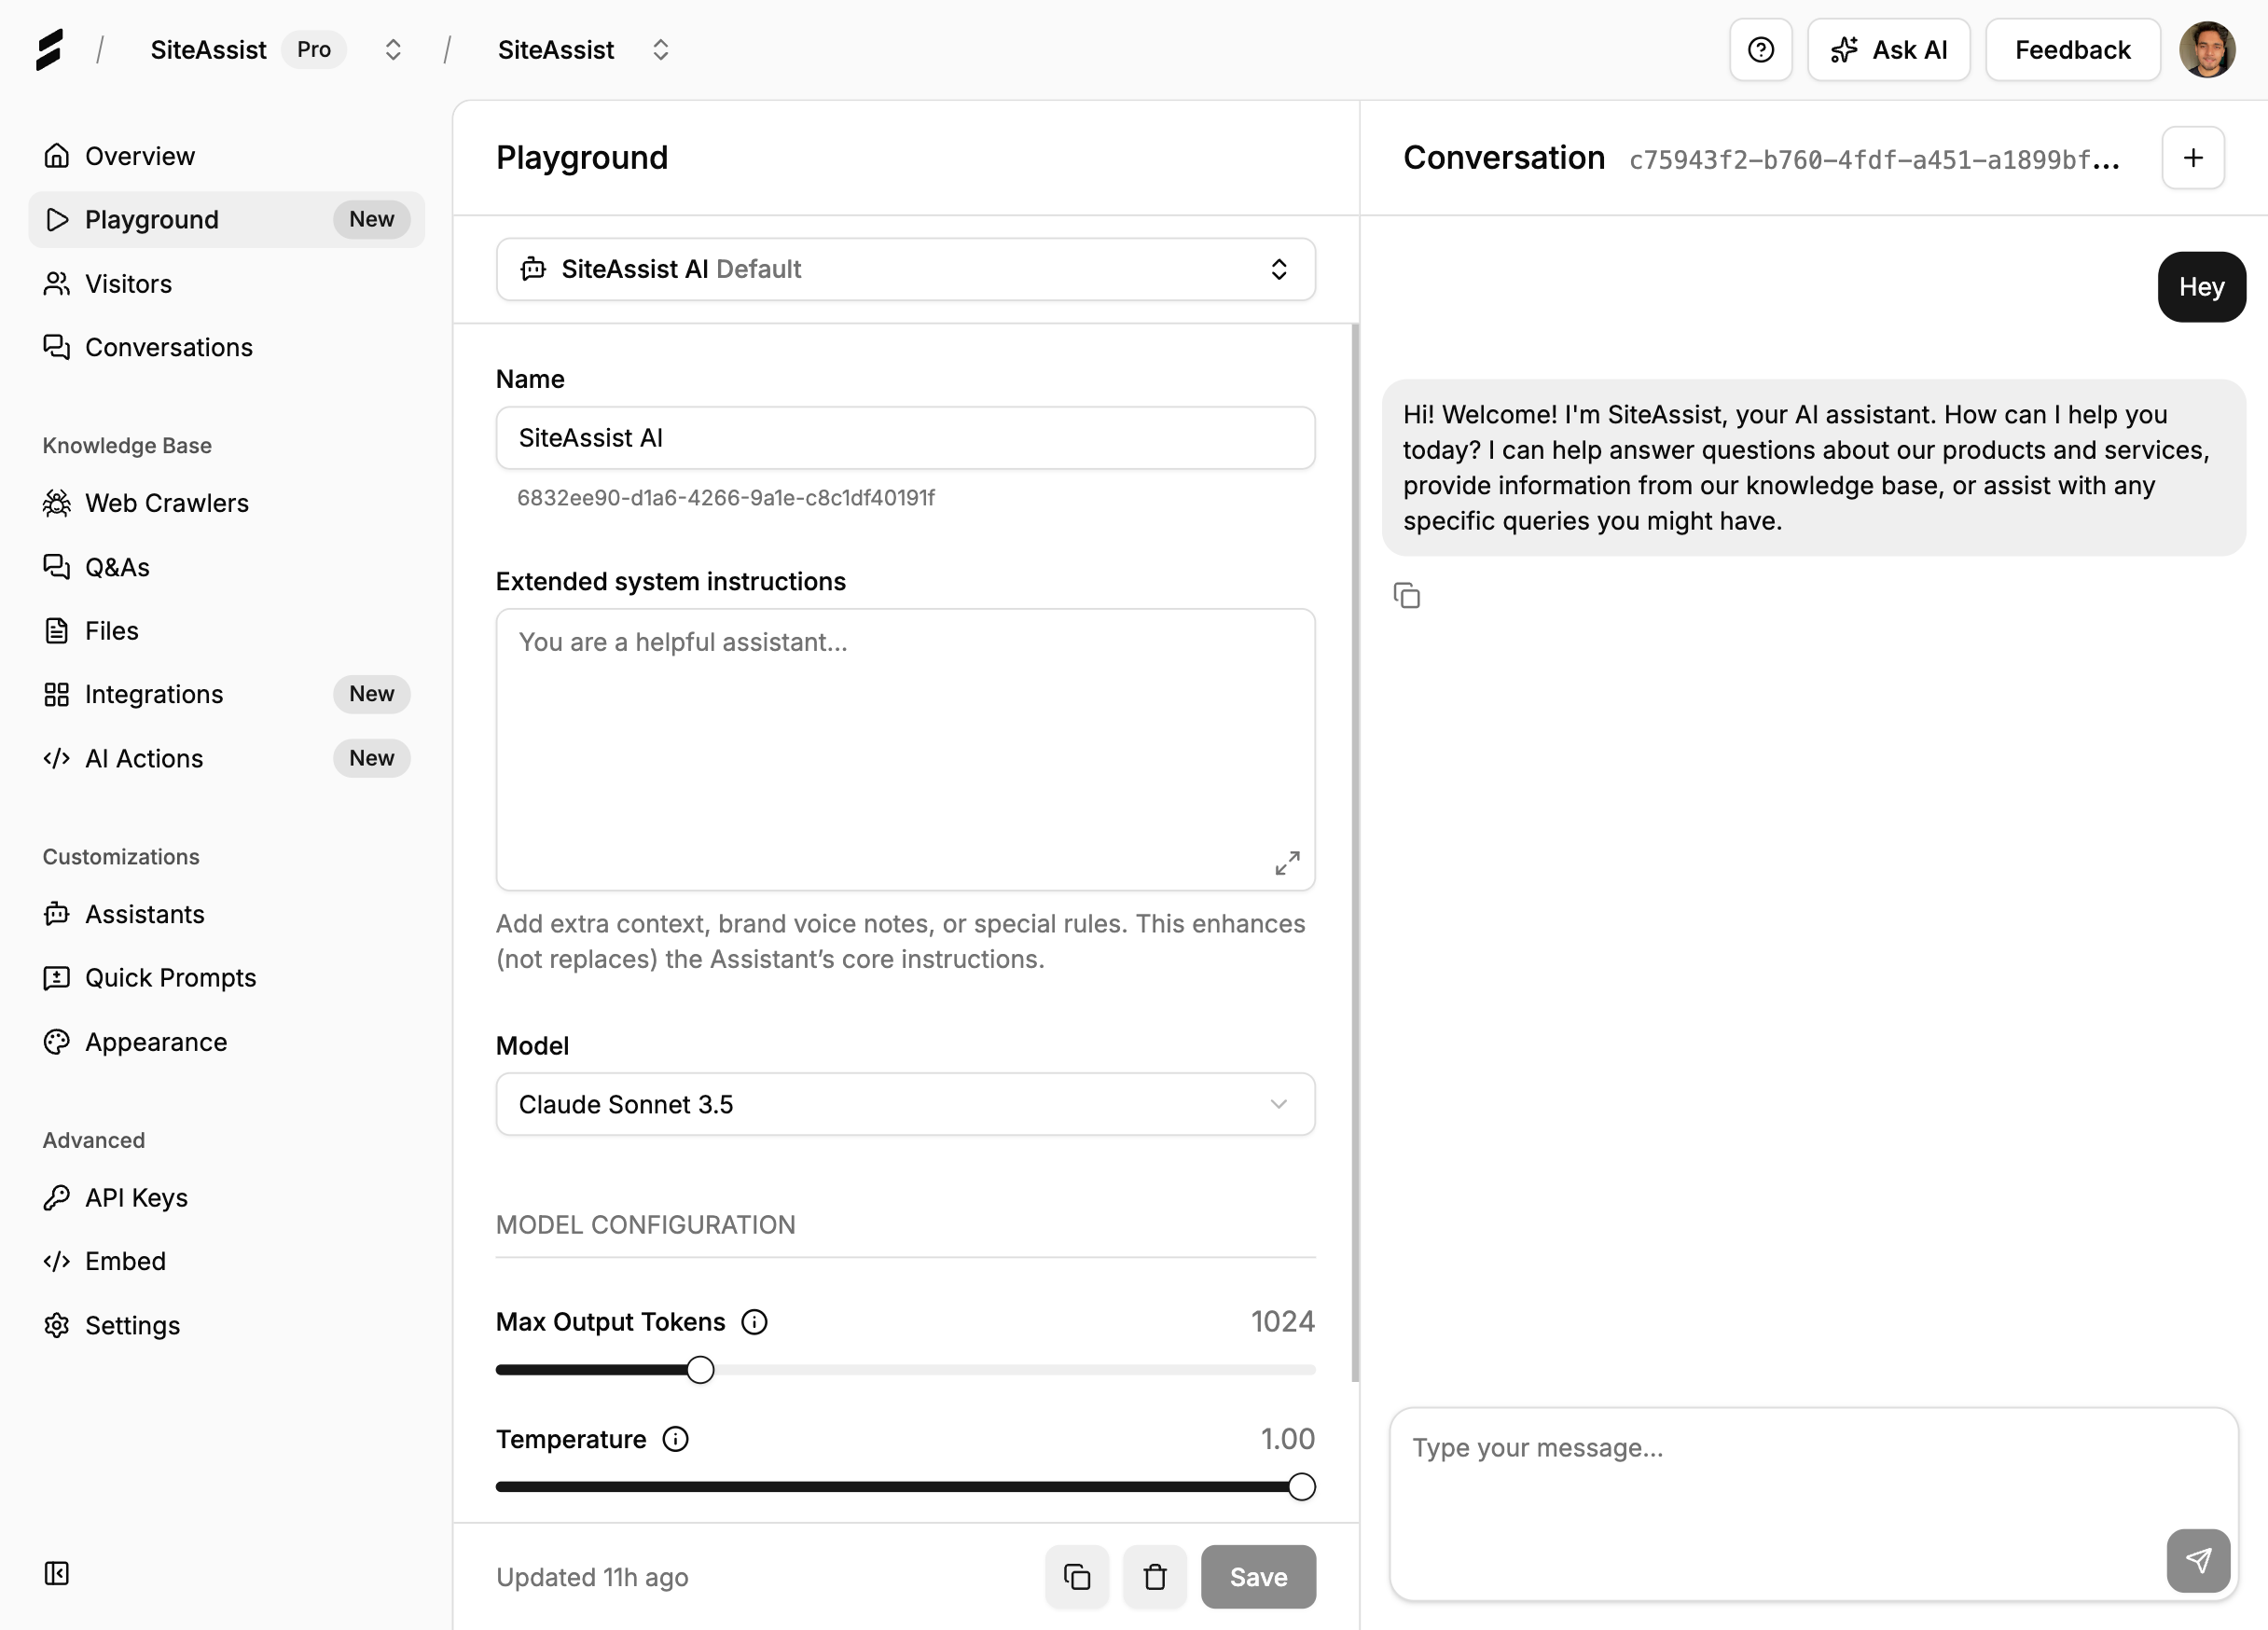Send message with paper plane icon
The image size is (2268, 1630).
pyautogui.click(x=2197, y=1559)
